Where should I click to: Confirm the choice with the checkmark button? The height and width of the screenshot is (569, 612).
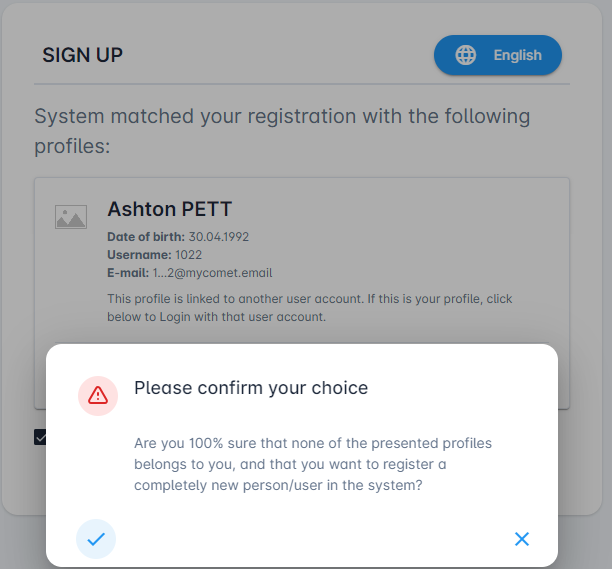[x=96, y=539]
